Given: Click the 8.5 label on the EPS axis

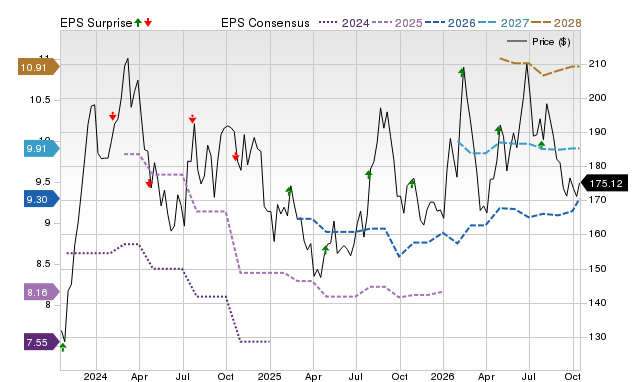Looking at the screenshot, I should click(43, 264).
